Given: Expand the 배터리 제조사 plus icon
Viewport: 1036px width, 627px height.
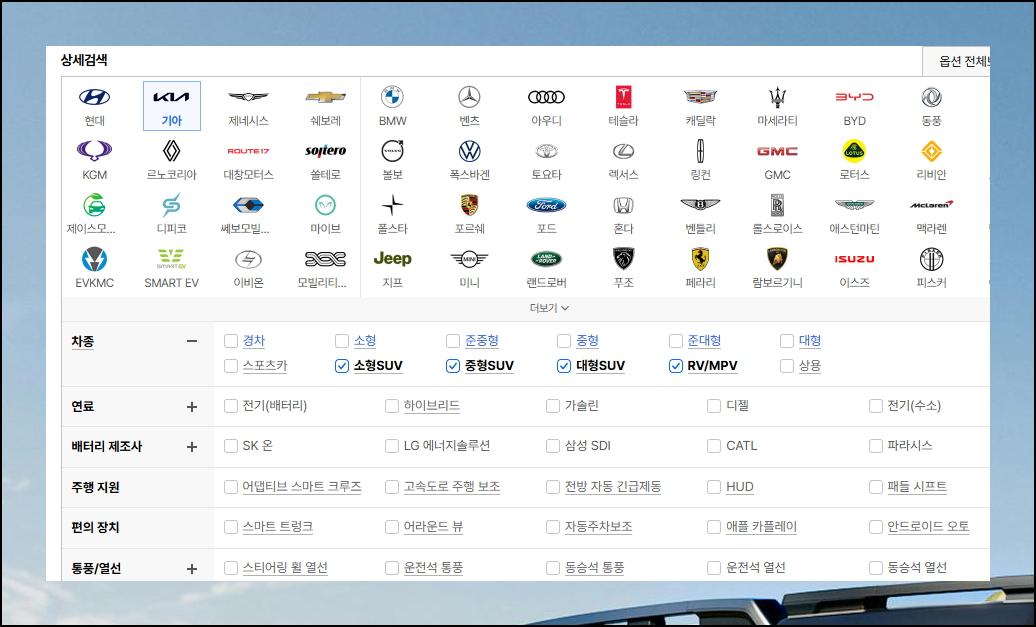Looking at the screenshot, I should [192, 447].
